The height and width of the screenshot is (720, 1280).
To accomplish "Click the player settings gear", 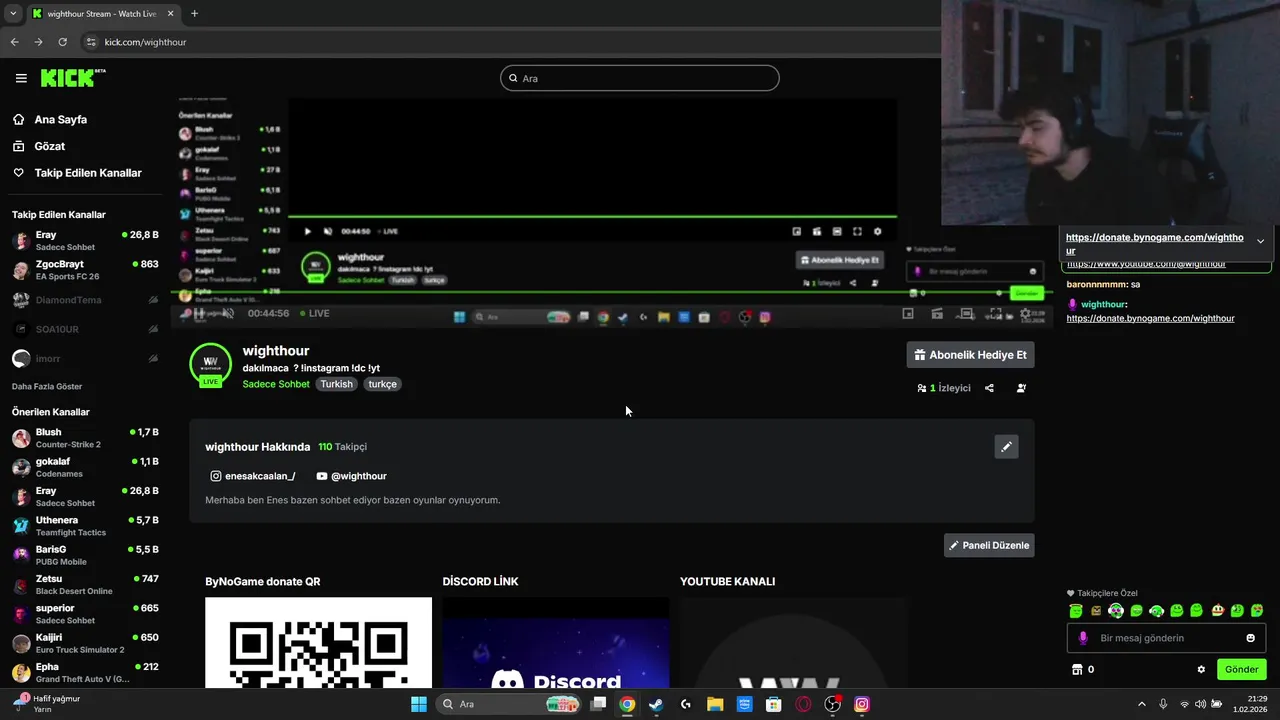I will pos(1025,313).
